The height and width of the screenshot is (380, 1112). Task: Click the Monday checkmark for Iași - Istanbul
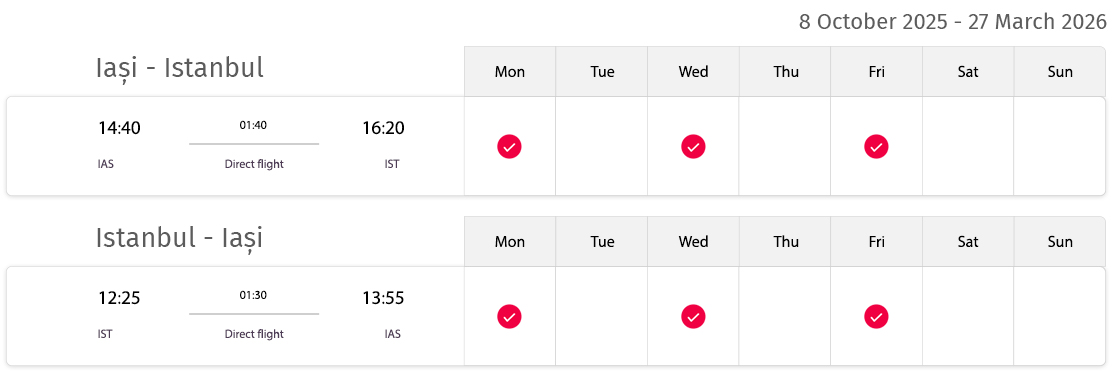click(x=509, y=147)
